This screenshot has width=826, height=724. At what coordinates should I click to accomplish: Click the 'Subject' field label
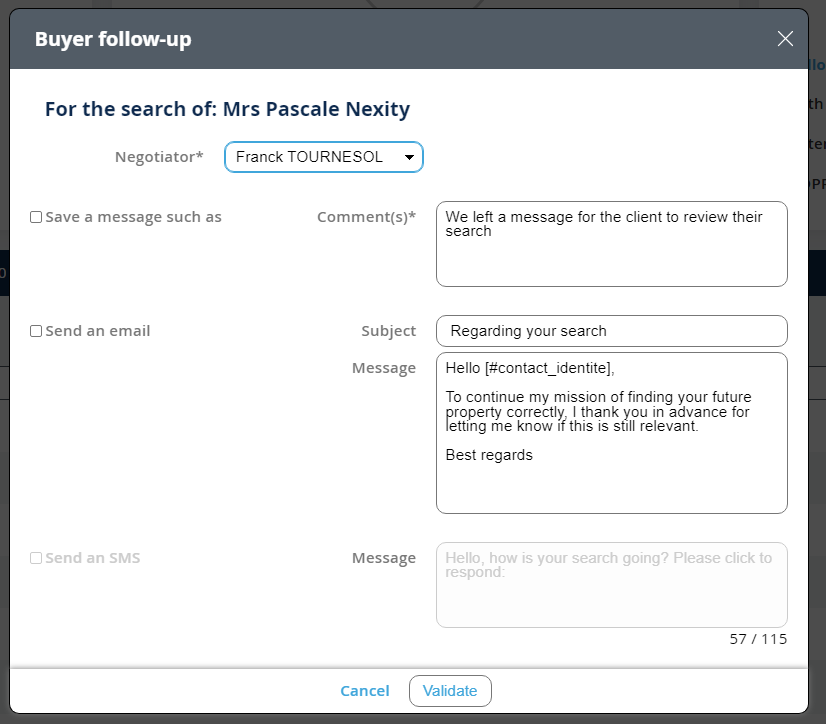pos(388,331)
